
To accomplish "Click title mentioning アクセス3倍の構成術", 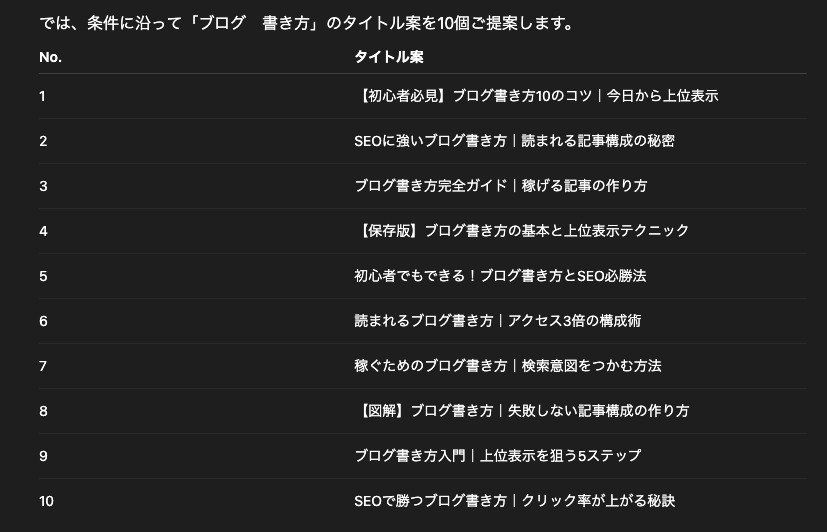I will [x=497, y=321].
